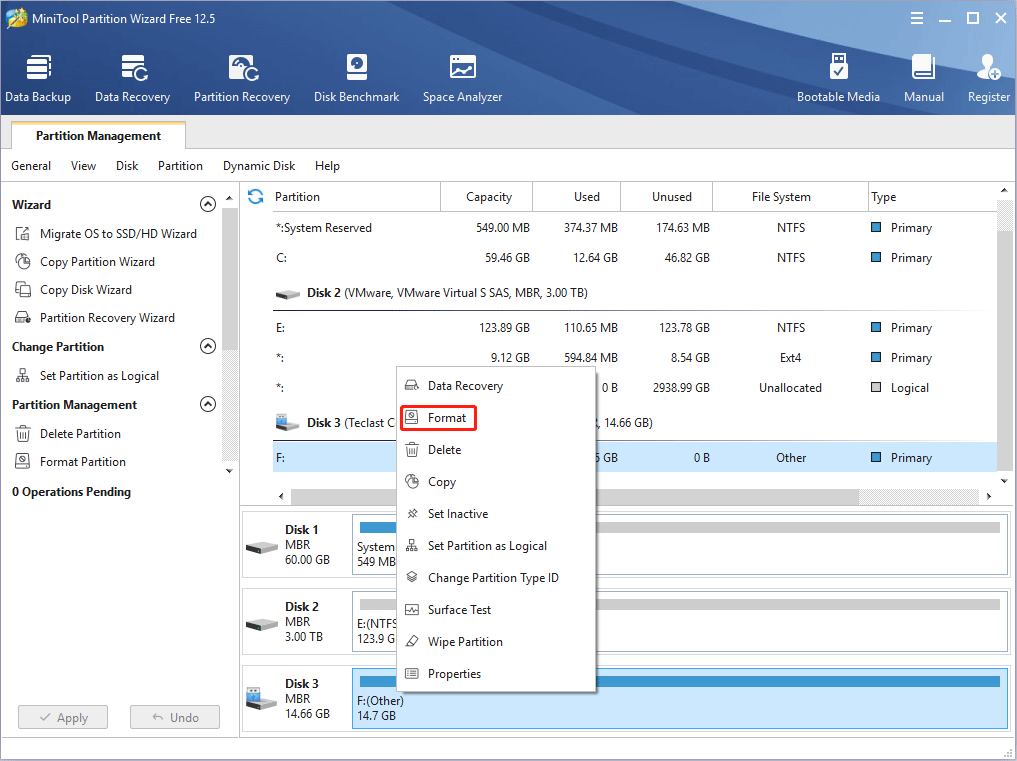Click the horizontal scrollbar right arrow

coord(988,494)
